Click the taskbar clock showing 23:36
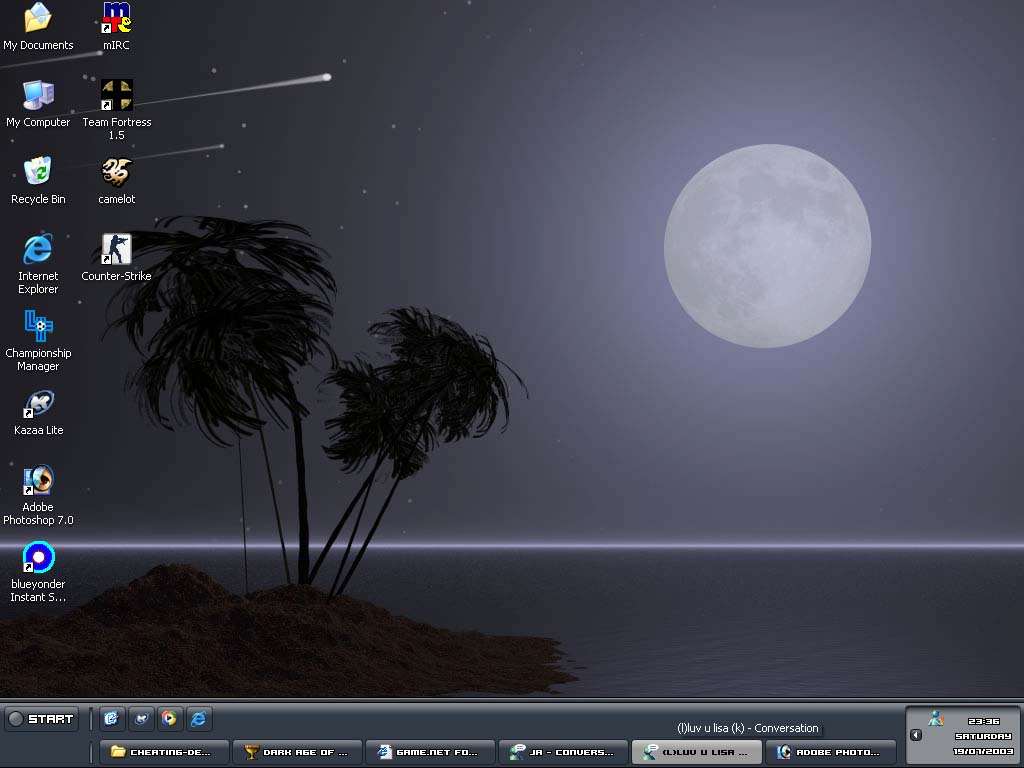The width and height of the screenshot is (1024, 768). click(983, 721)
